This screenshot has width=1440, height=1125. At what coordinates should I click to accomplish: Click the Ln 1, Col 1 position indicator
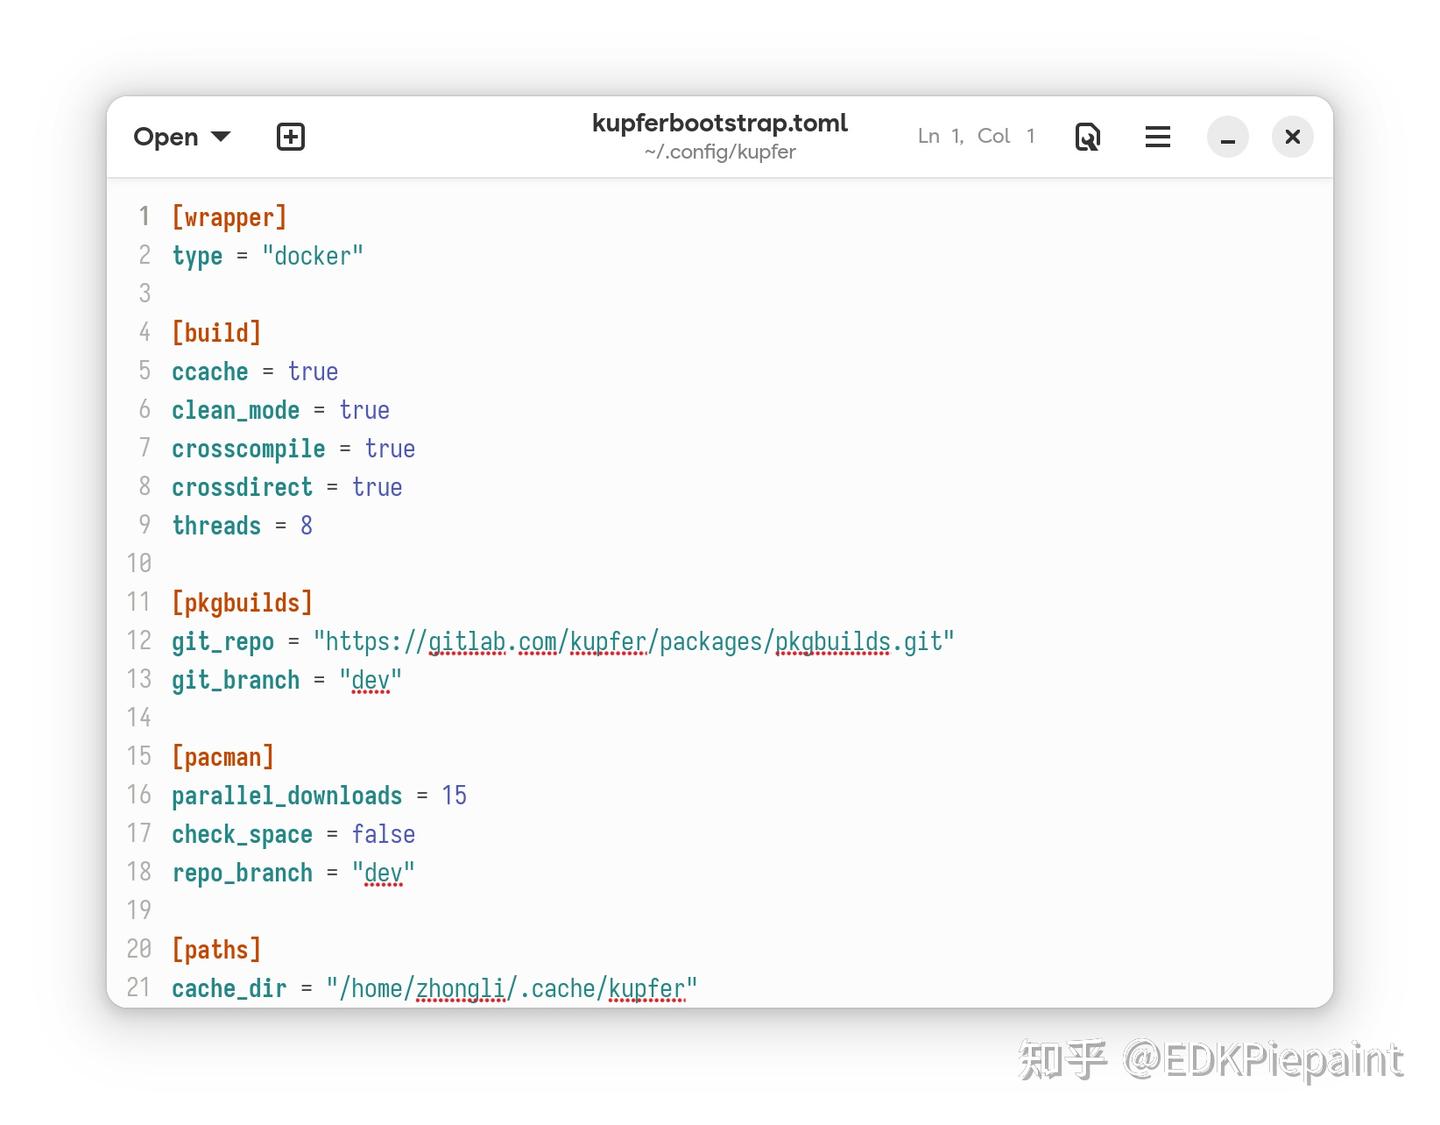(x=976, y=136)
